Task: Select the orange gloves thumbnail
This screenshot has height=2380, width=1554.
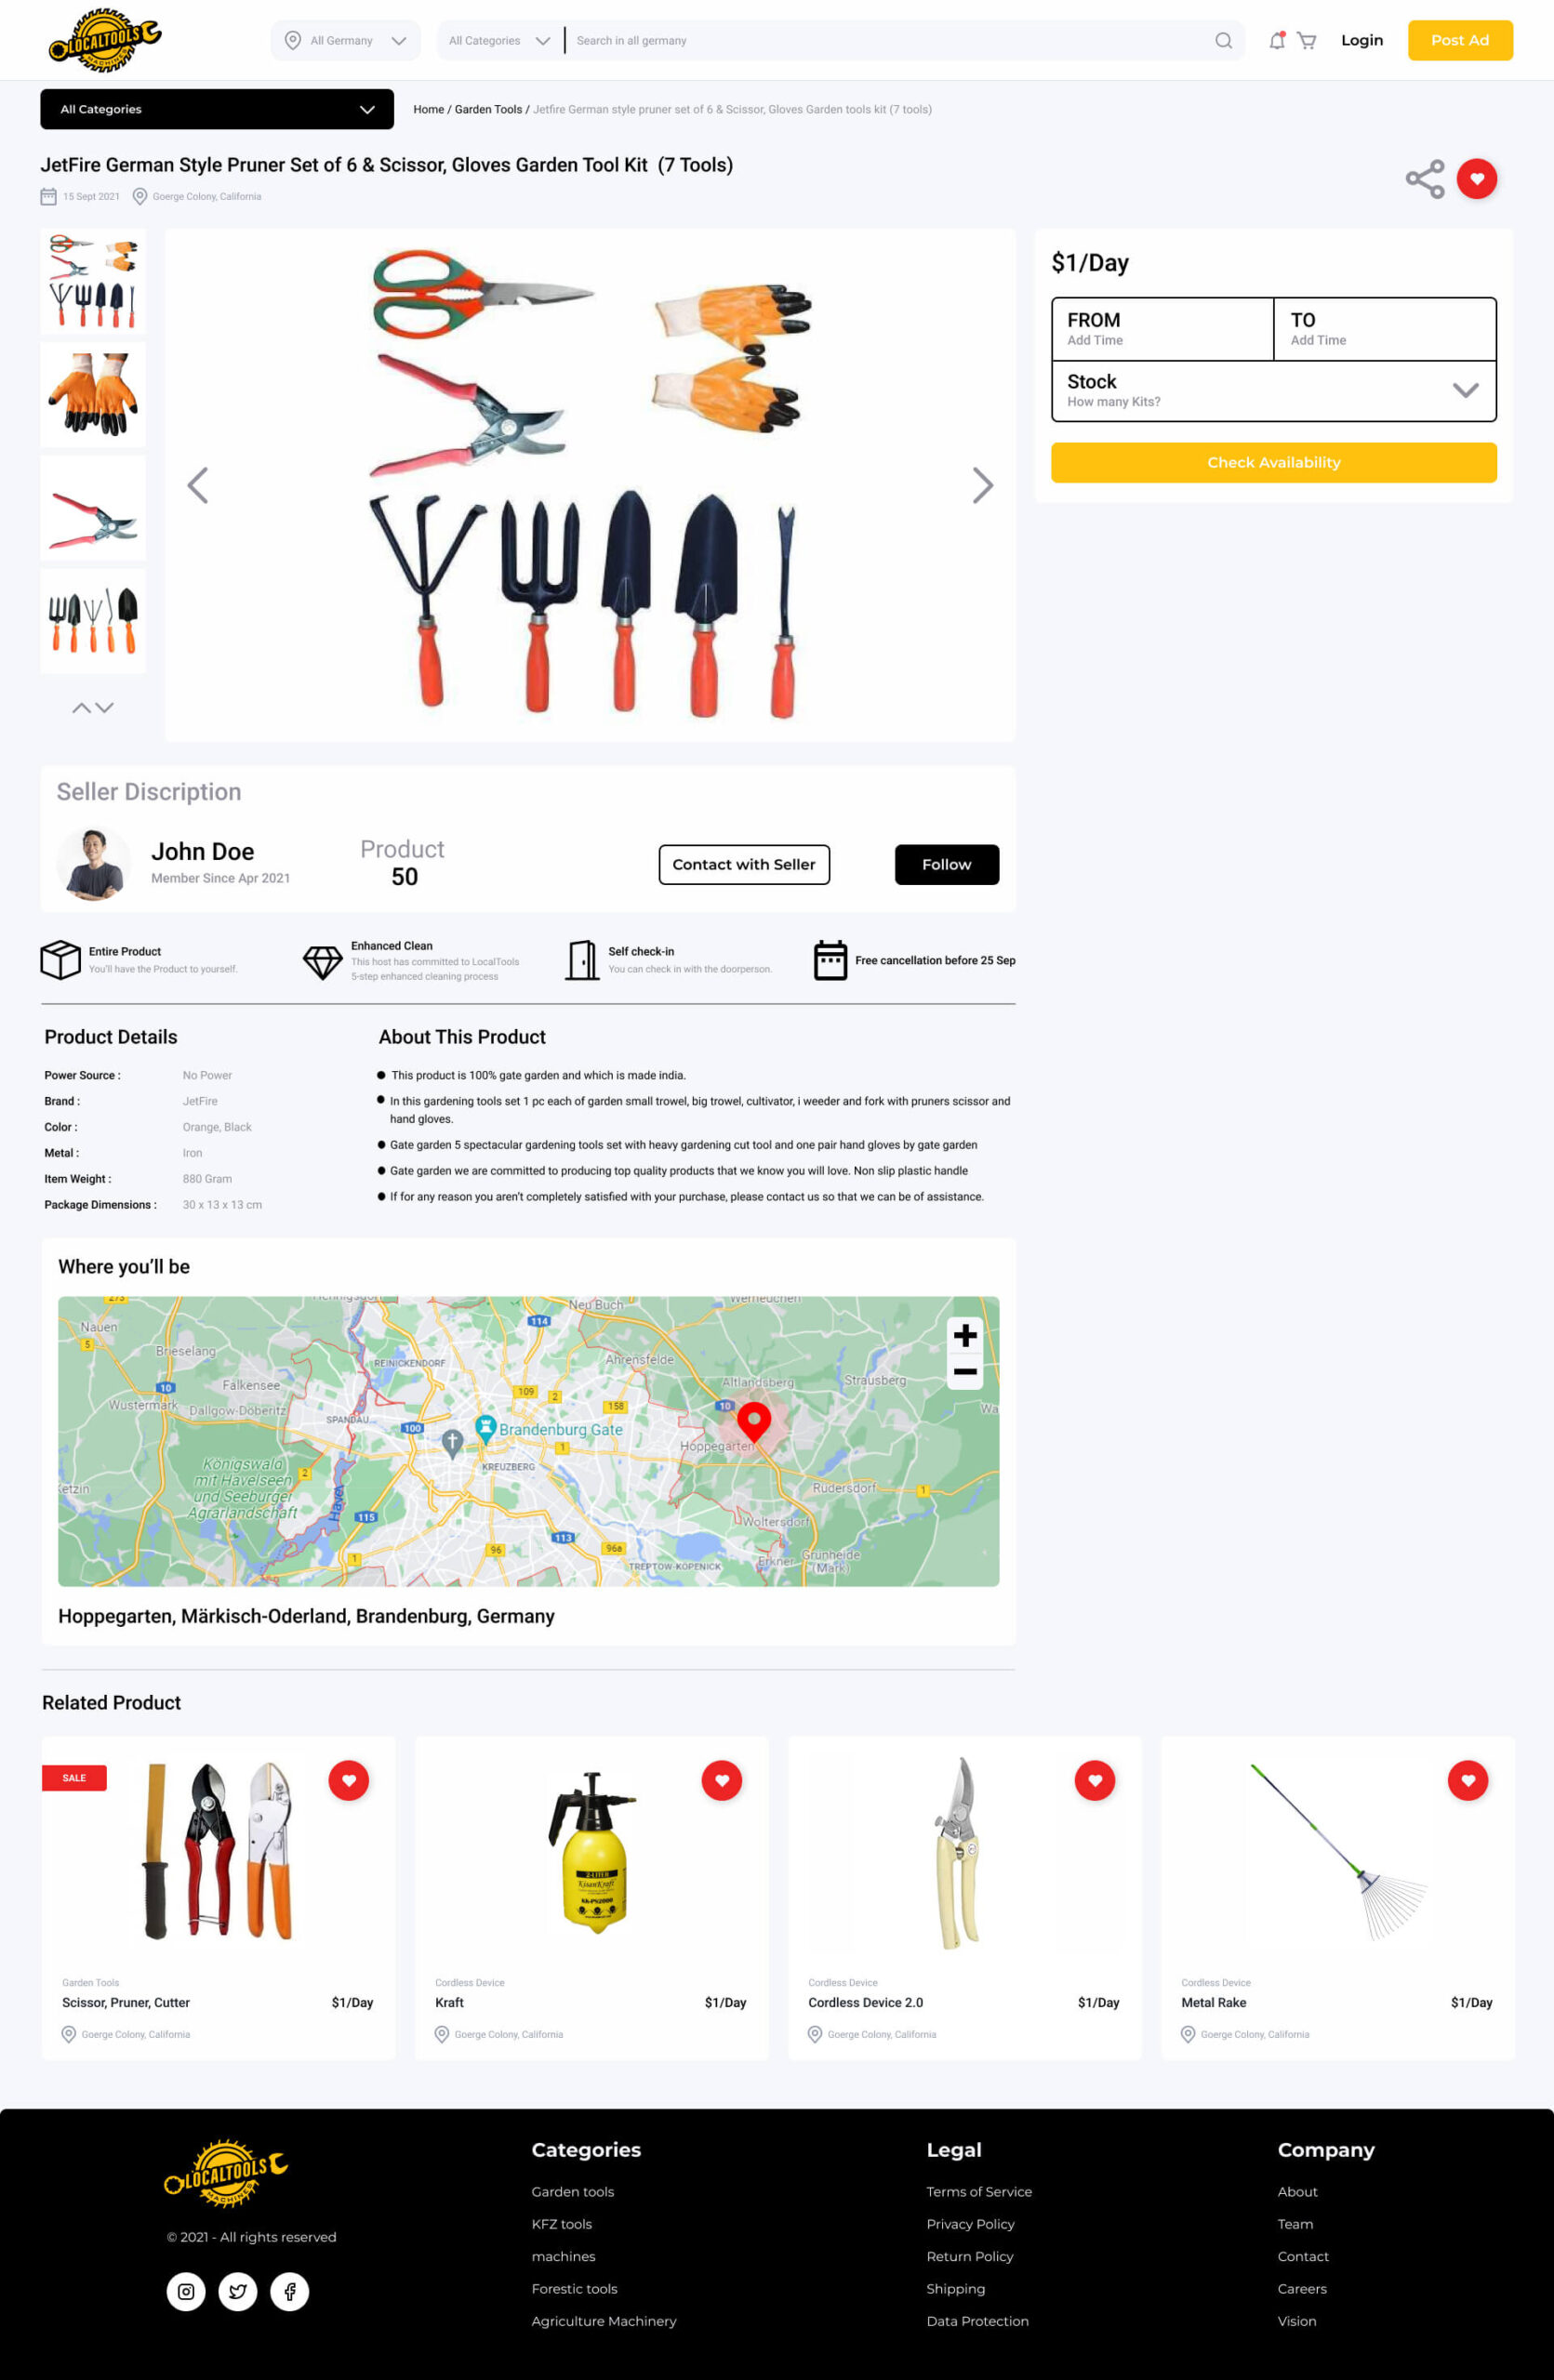Action: (x=93, y=394)
